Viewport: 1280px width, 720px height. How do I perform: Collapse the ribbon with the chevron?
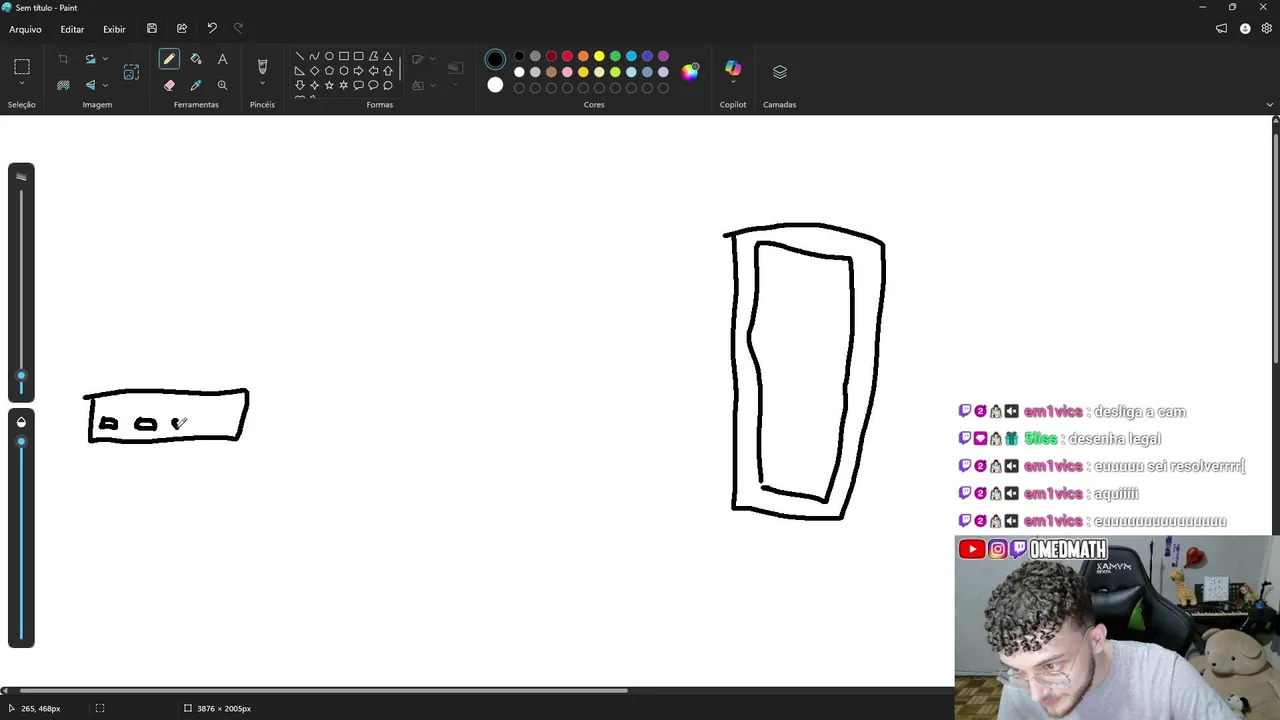[1270, 104]
